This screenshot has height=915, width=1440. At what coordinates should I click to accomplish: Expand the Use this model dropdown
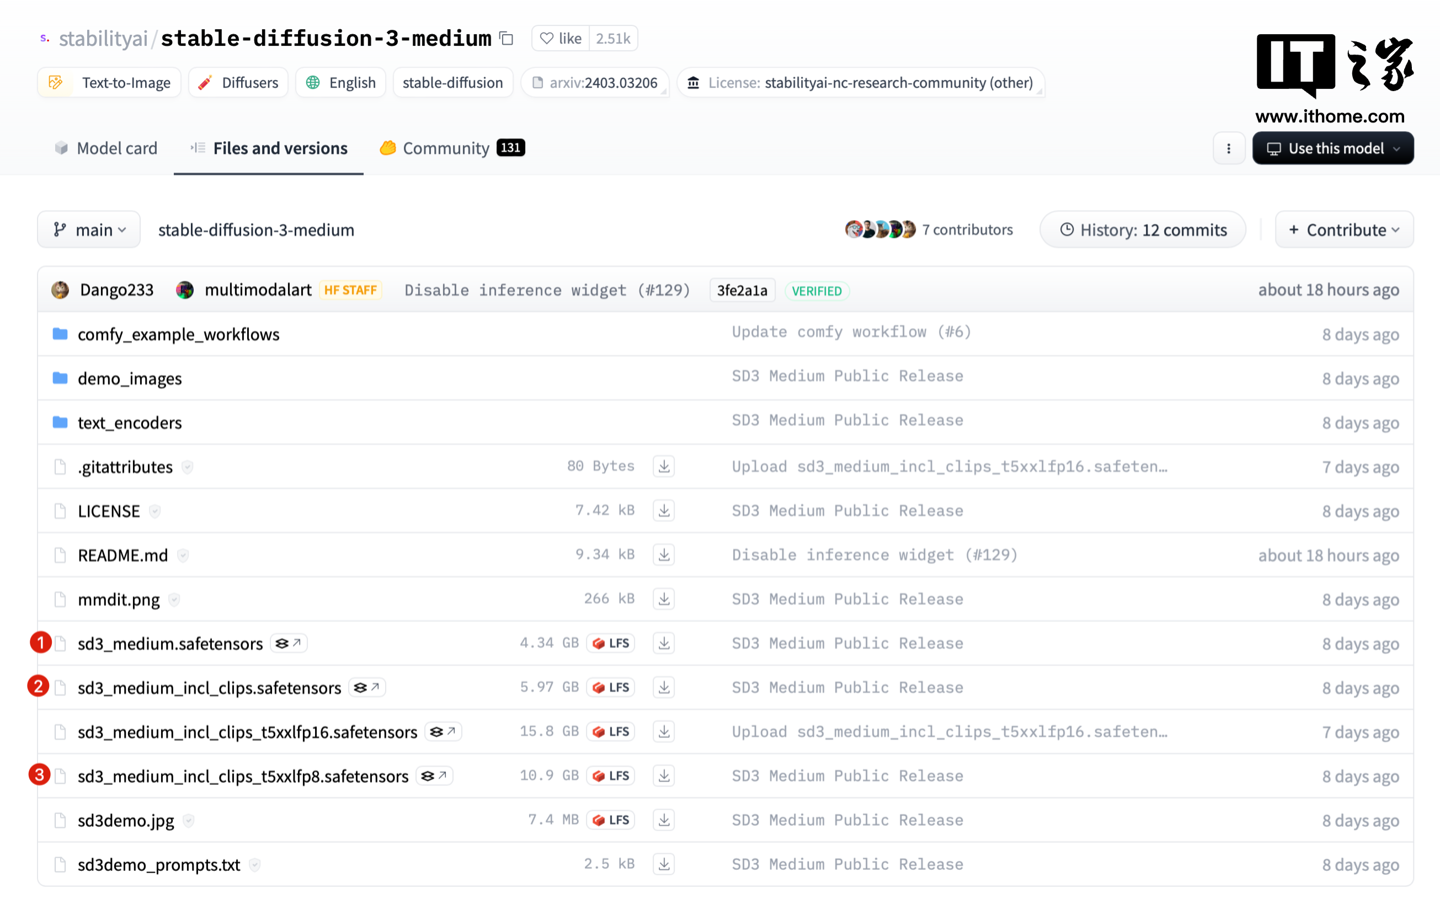coord(1332,149)
